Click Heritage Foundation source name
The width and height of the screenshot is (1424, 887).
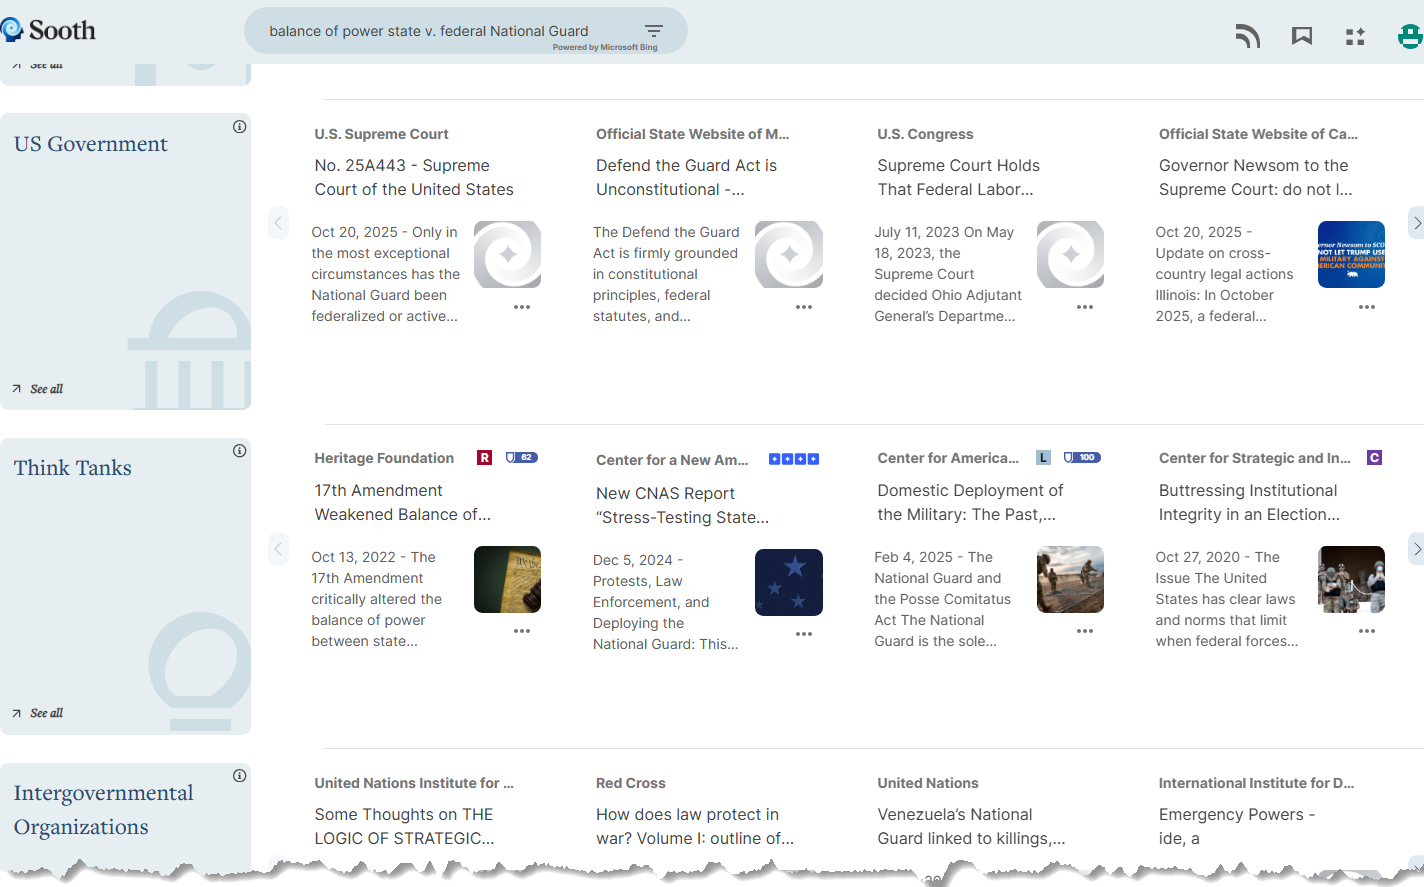384,458
